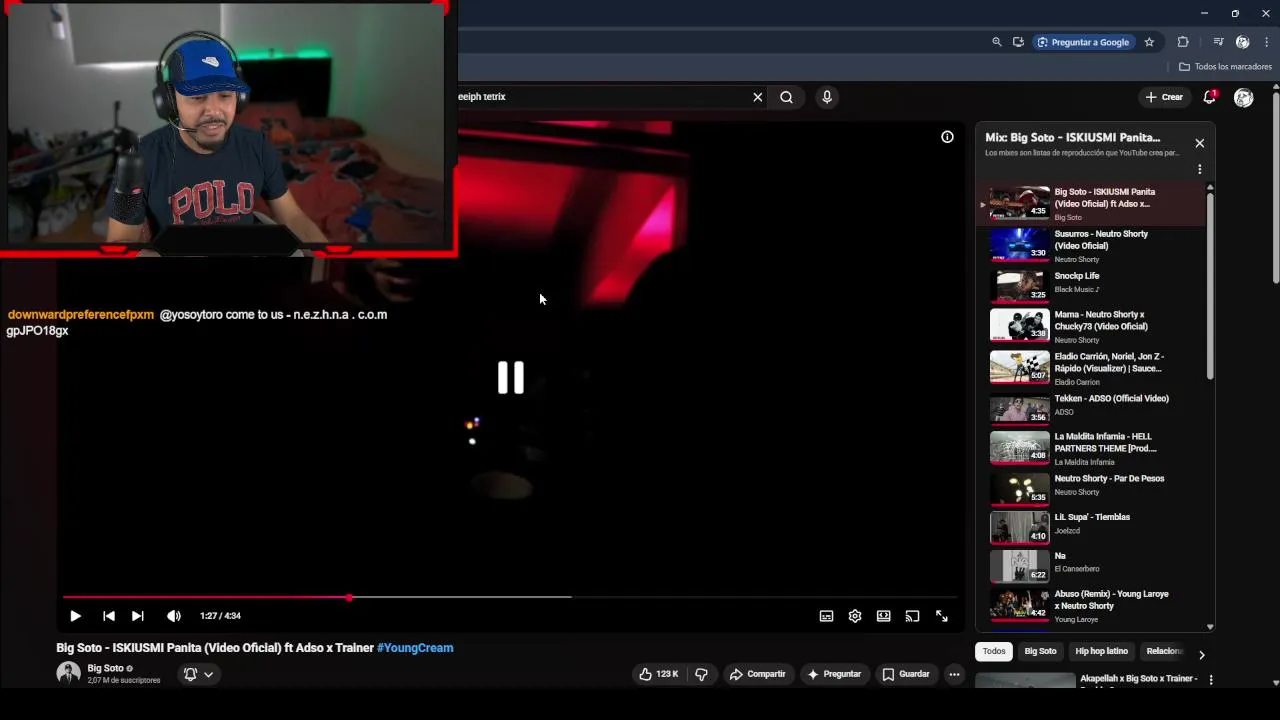Open the #YoungCream hashtag link
The image size is (1280, 720).
(415, 648)
